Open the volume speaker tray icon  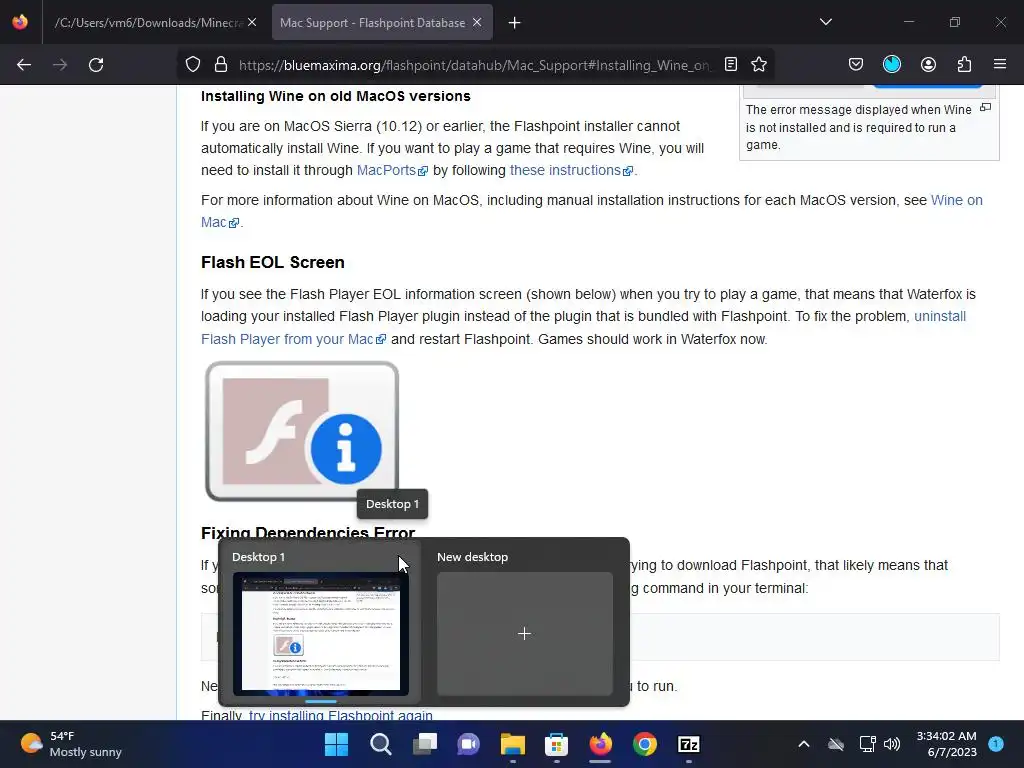891,744
